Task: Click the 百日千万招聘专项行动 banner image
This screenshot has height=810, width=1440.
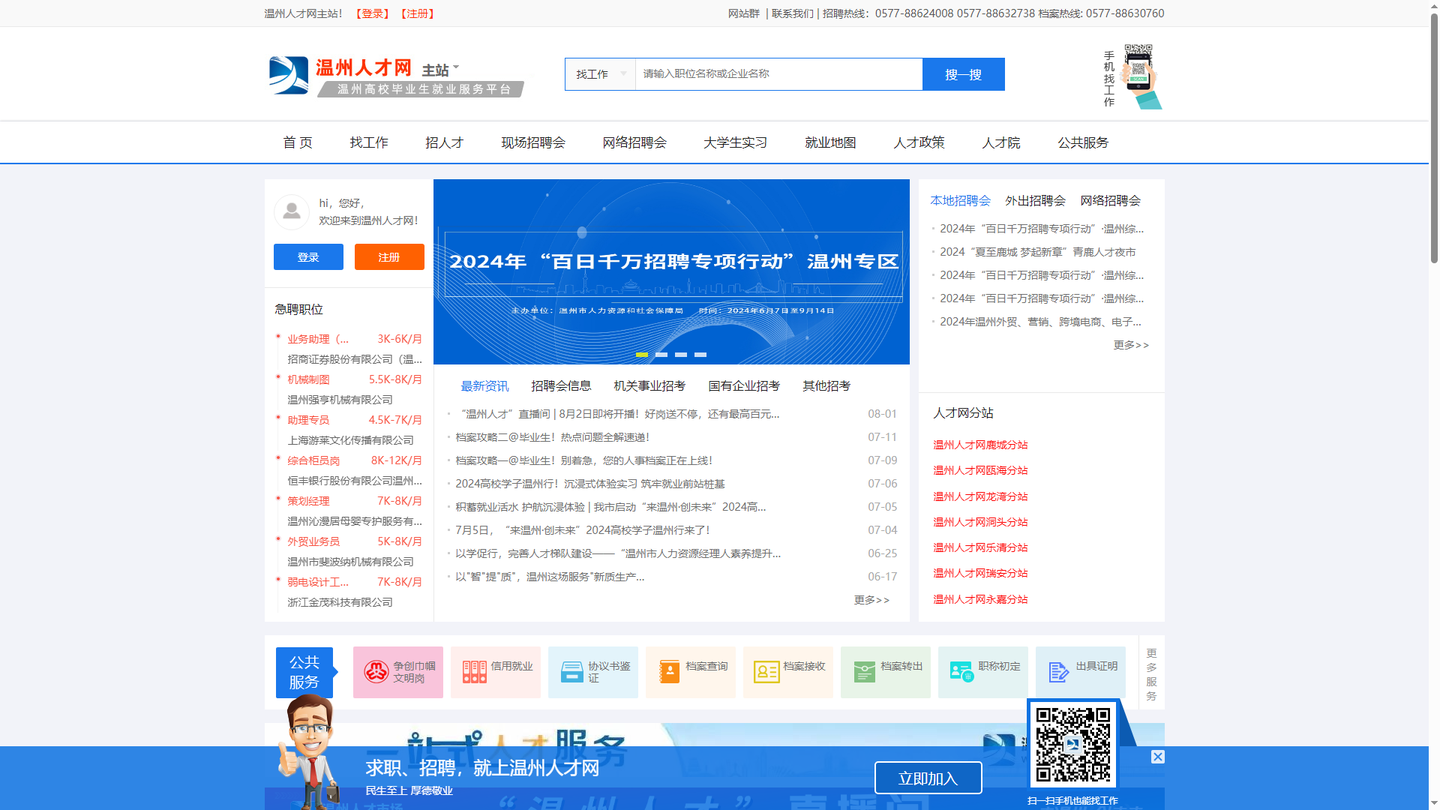Action: tap(671, 272)
